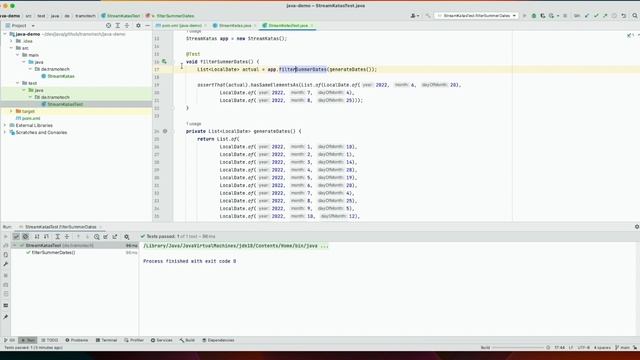Image resolution: width=640 pixels, height=360 pixels.
Task: Click Git push arrow icon
Action: click(x=605, y=16)
